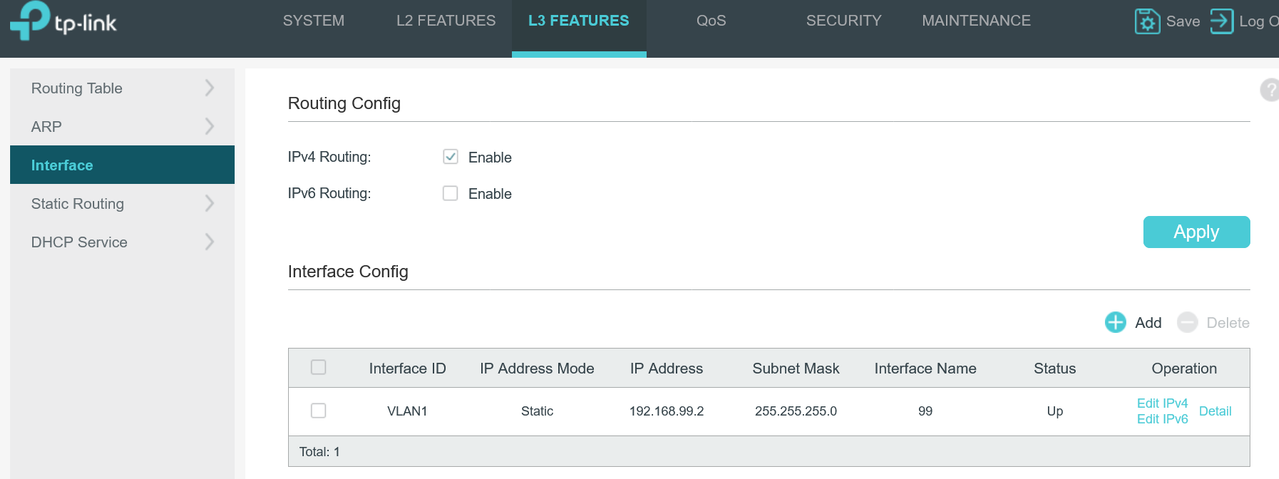Image resolution: width=1279 pixels, height=479 pixels.
Task: Tick the select-all checkbox in table header
Action: tap(318, 367)
